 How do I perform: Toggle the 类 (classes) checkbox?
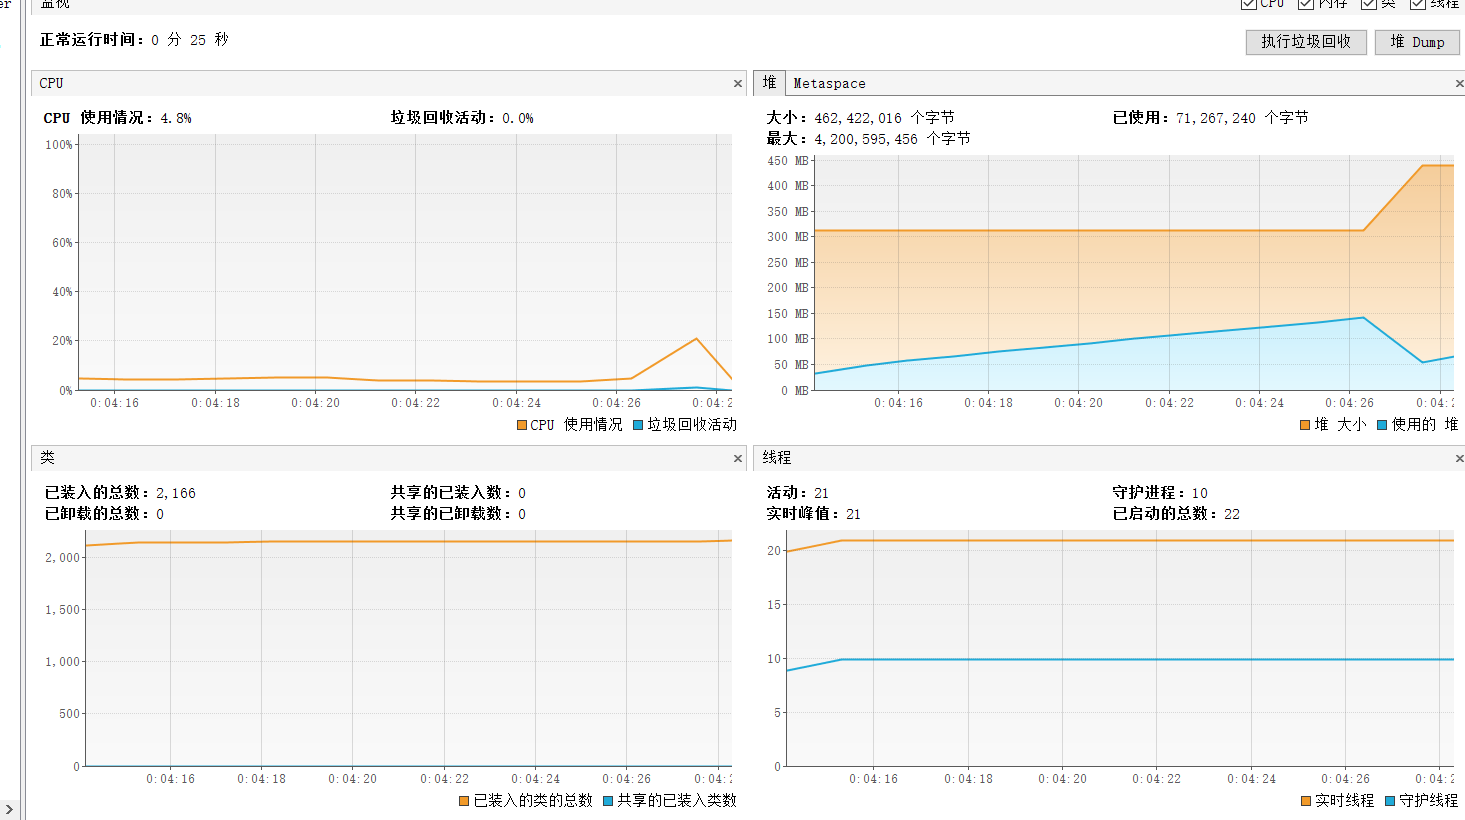(x=1368, y=4)
